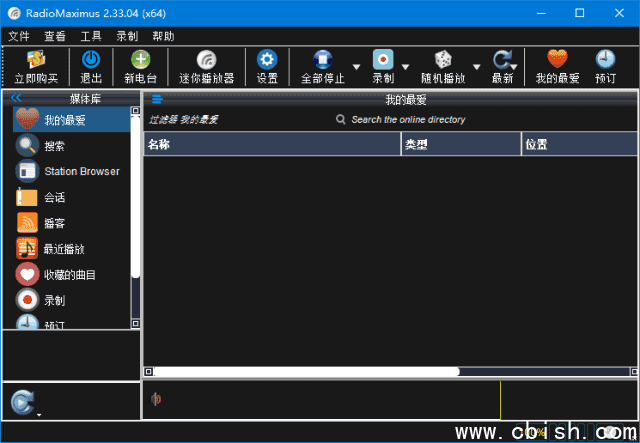Maximize the RadioMaximus window
The width and height of the screenshot is (640, 443).
580,13
